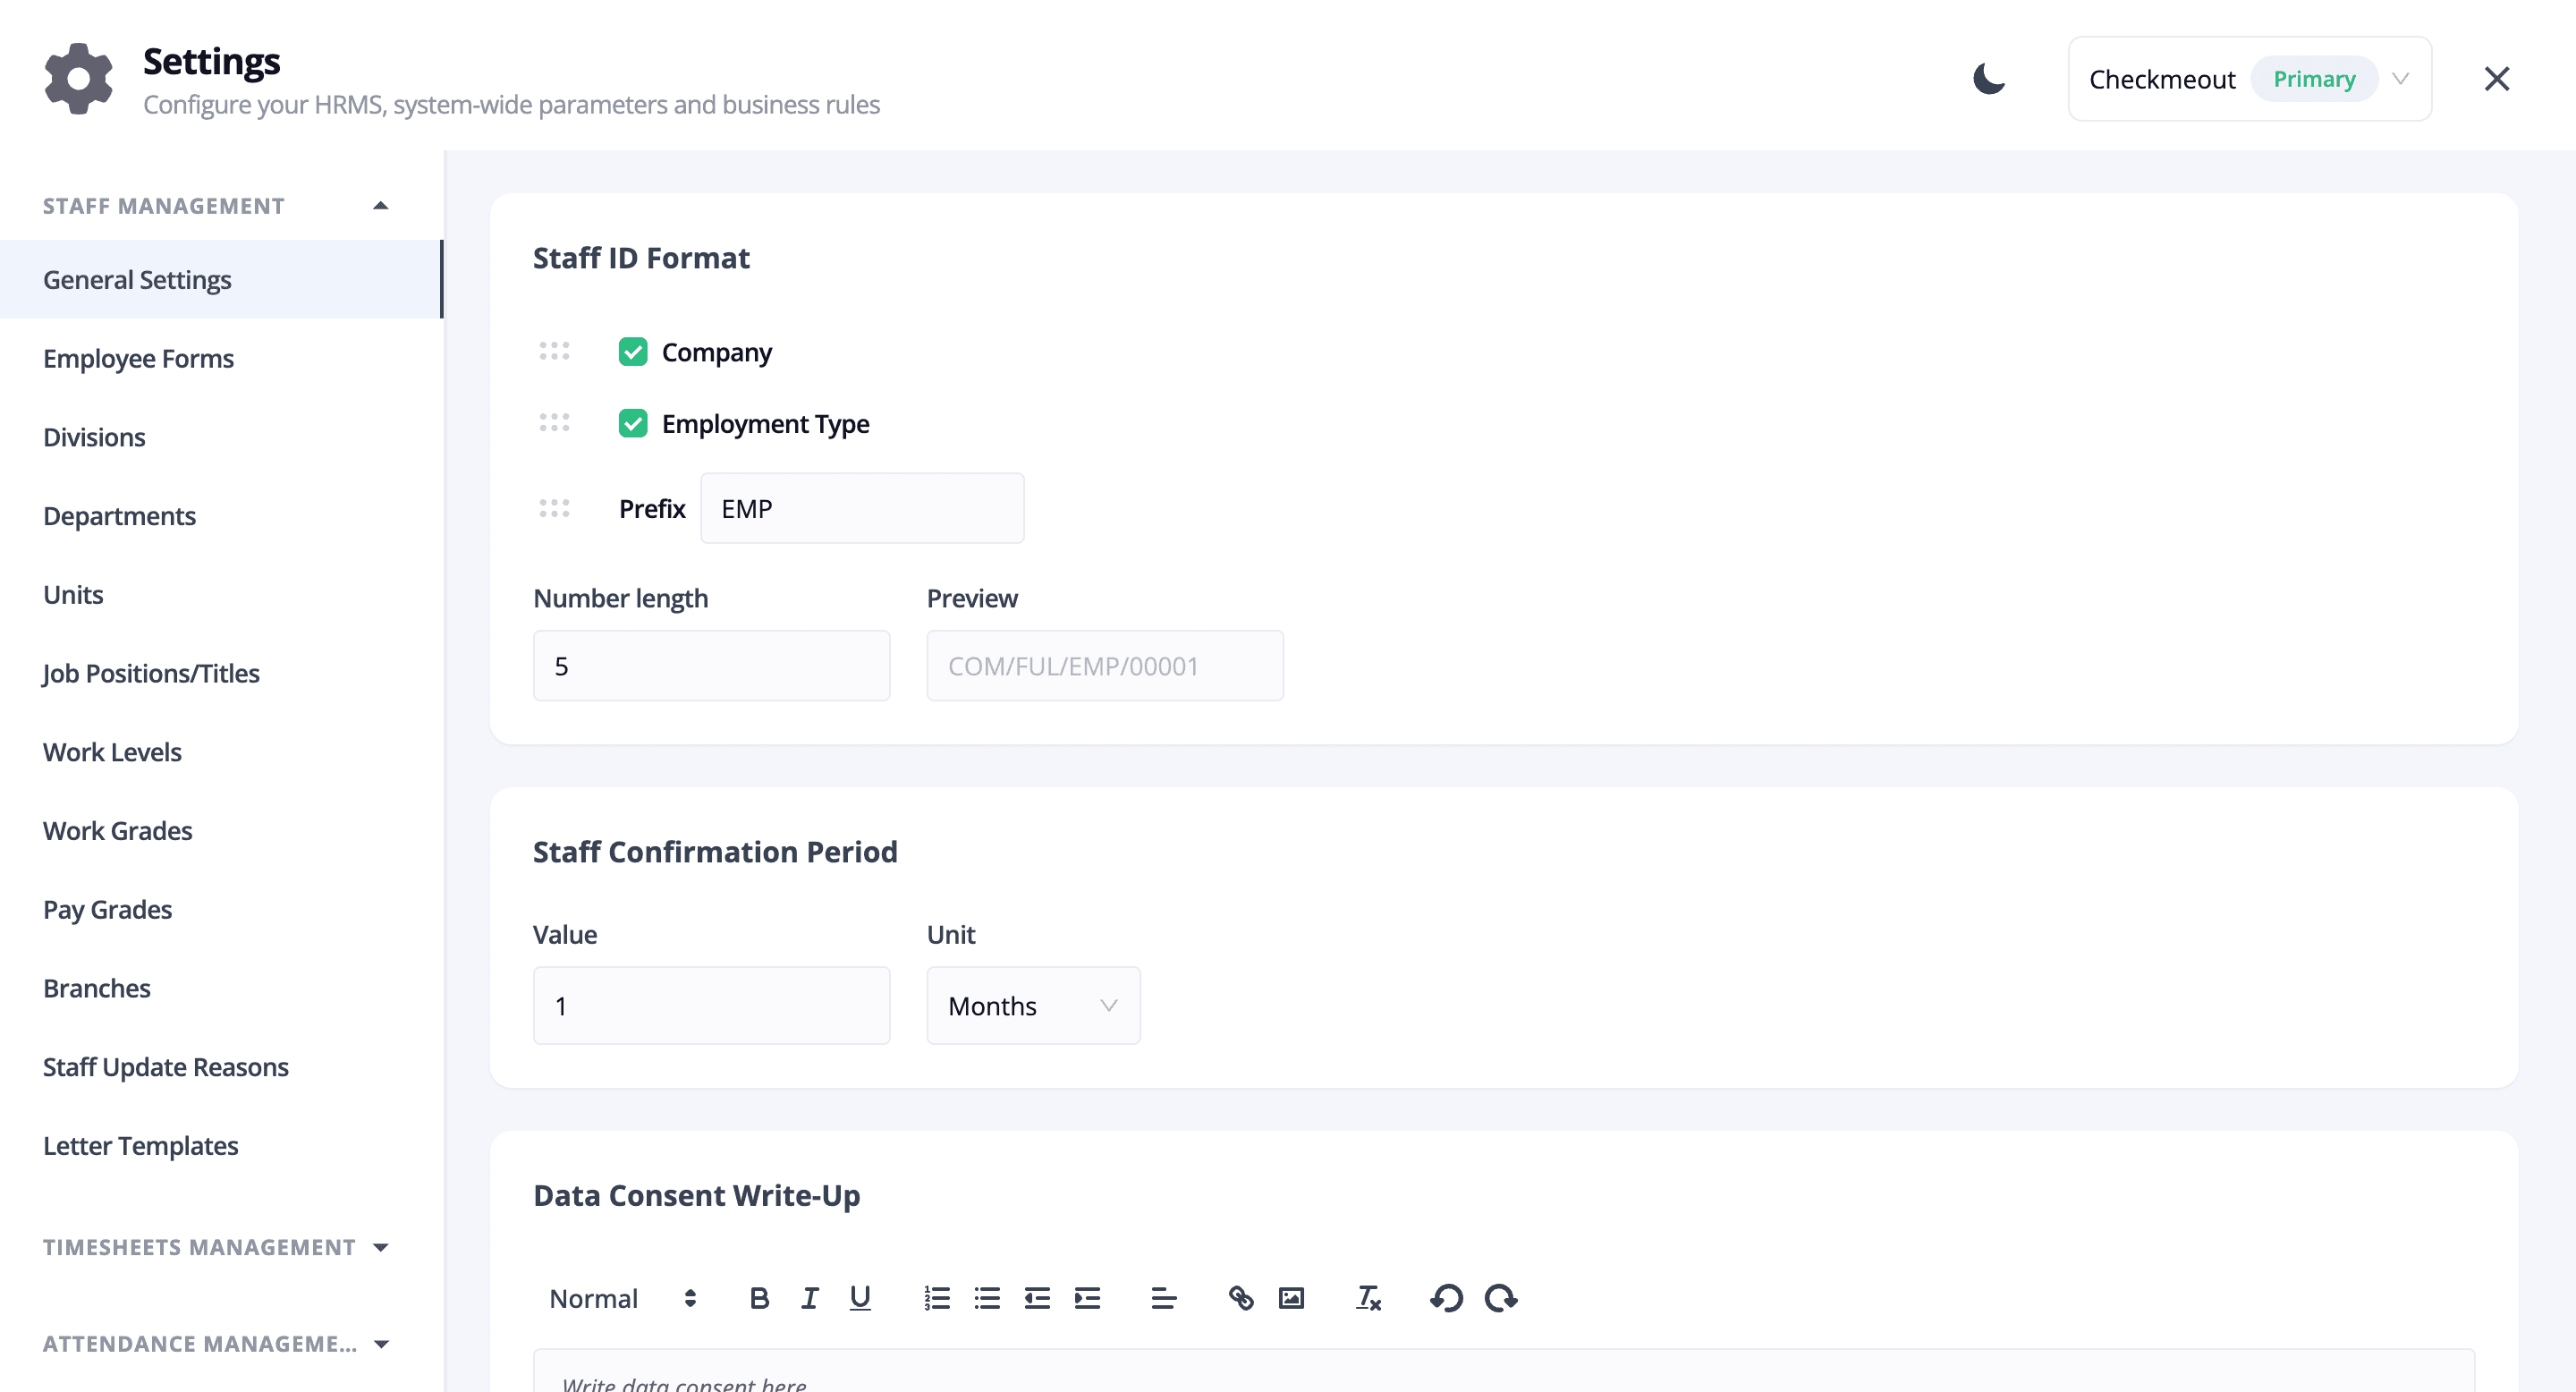Clear text formatting in editor
This screenshot has width=2576, height=1392.
pos(1368,1298)
